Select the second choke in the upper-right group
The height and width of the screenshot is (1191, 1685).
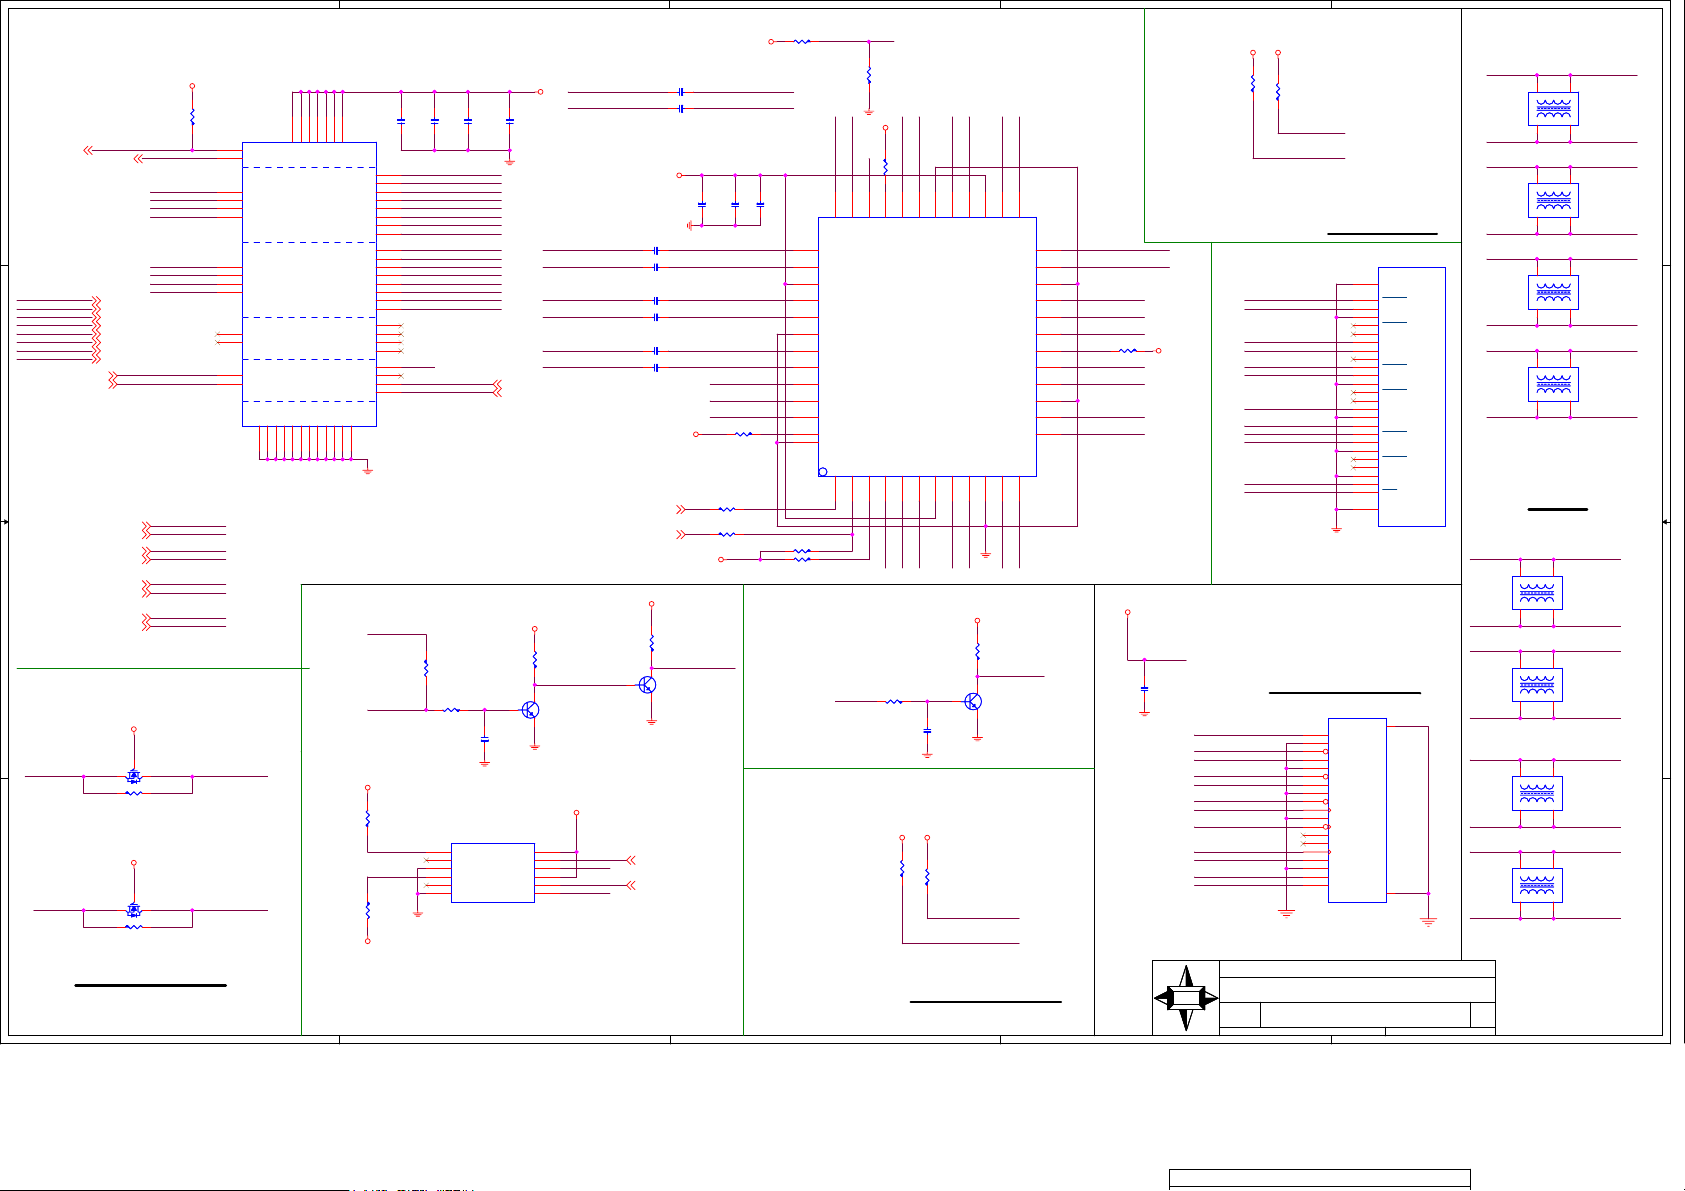(1553, 201)
